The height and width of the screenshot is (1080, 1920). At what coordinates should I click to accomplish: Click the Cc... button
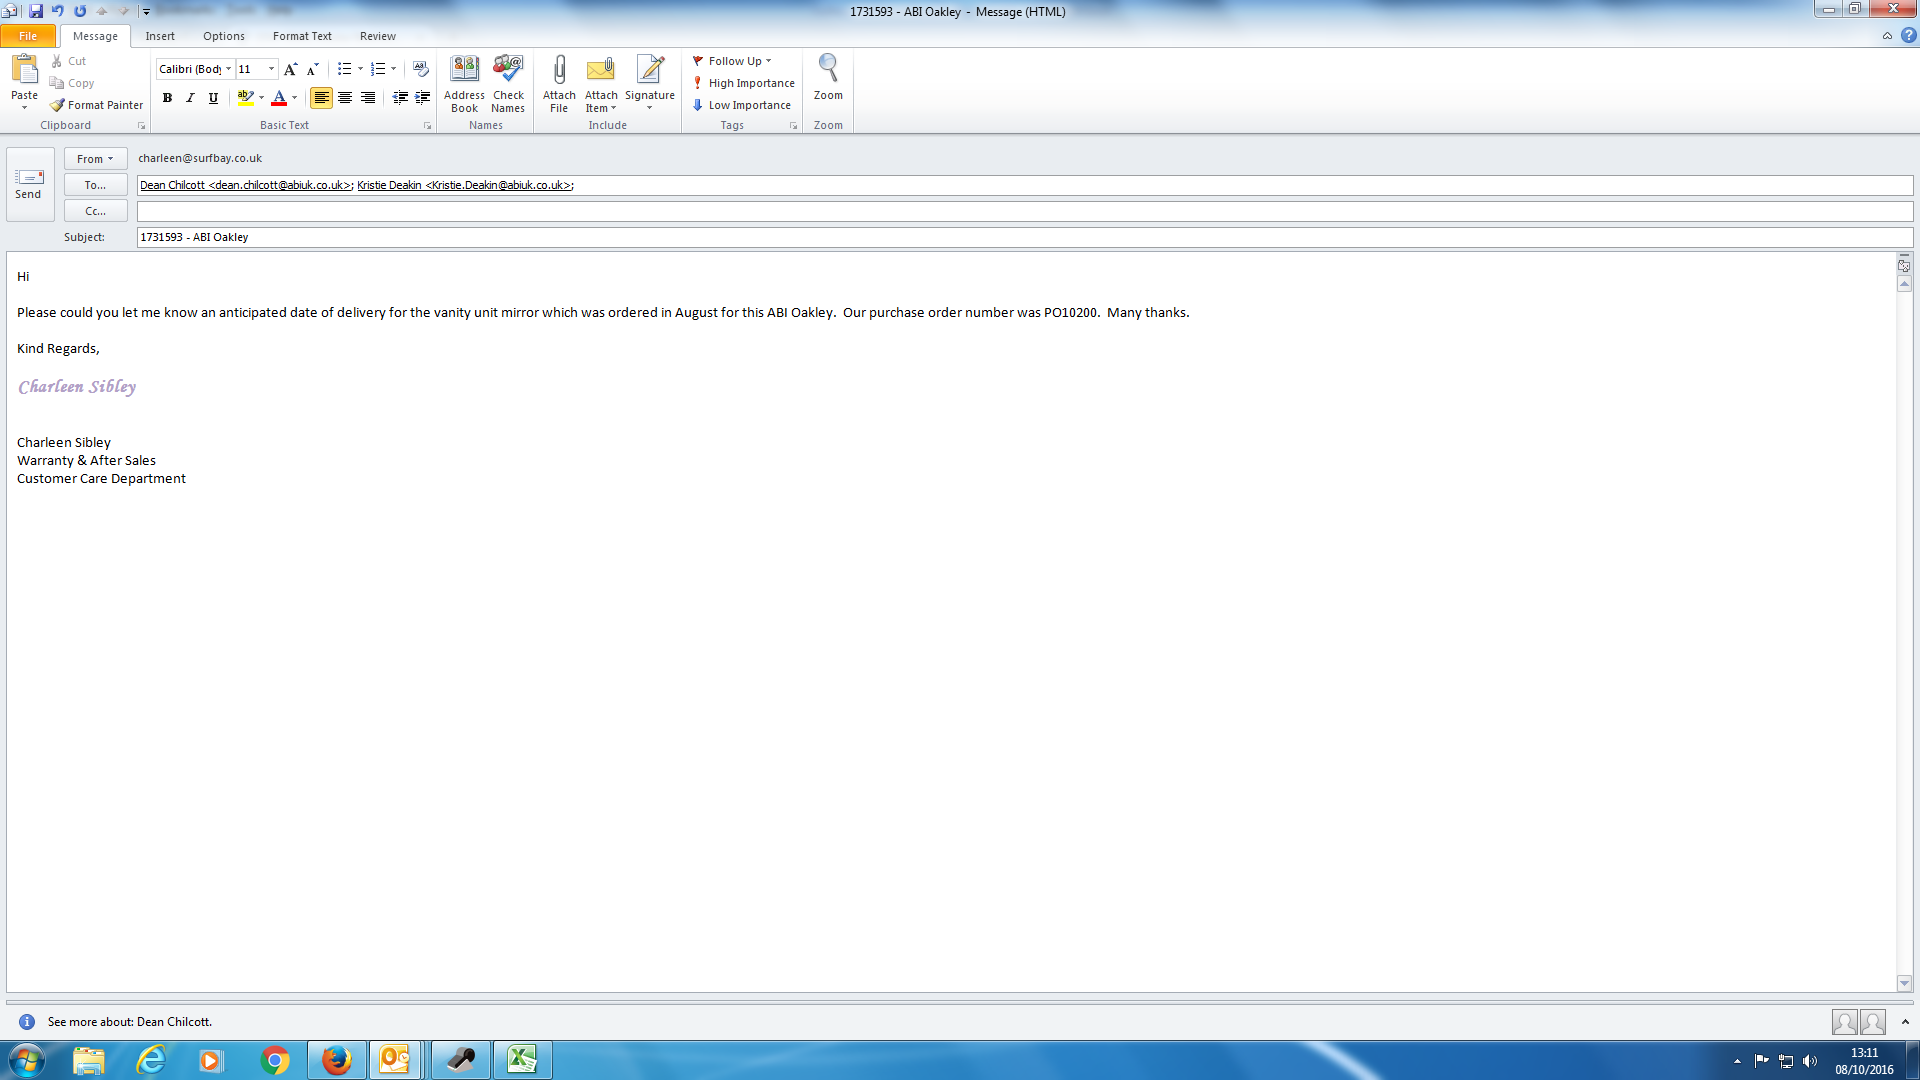(x=95, y=211)
